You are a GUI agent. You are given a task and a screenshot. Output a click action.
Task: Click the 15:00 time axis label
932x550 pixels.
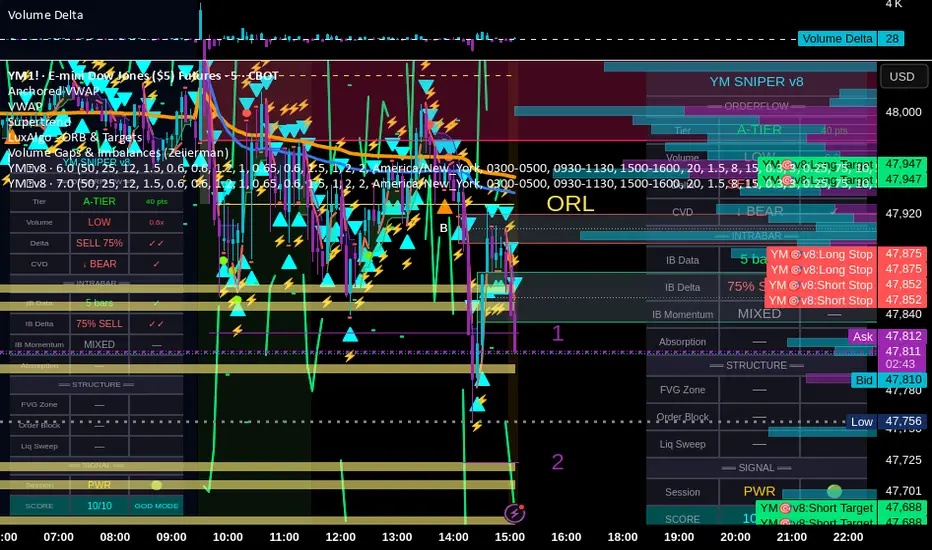(509, 537)
